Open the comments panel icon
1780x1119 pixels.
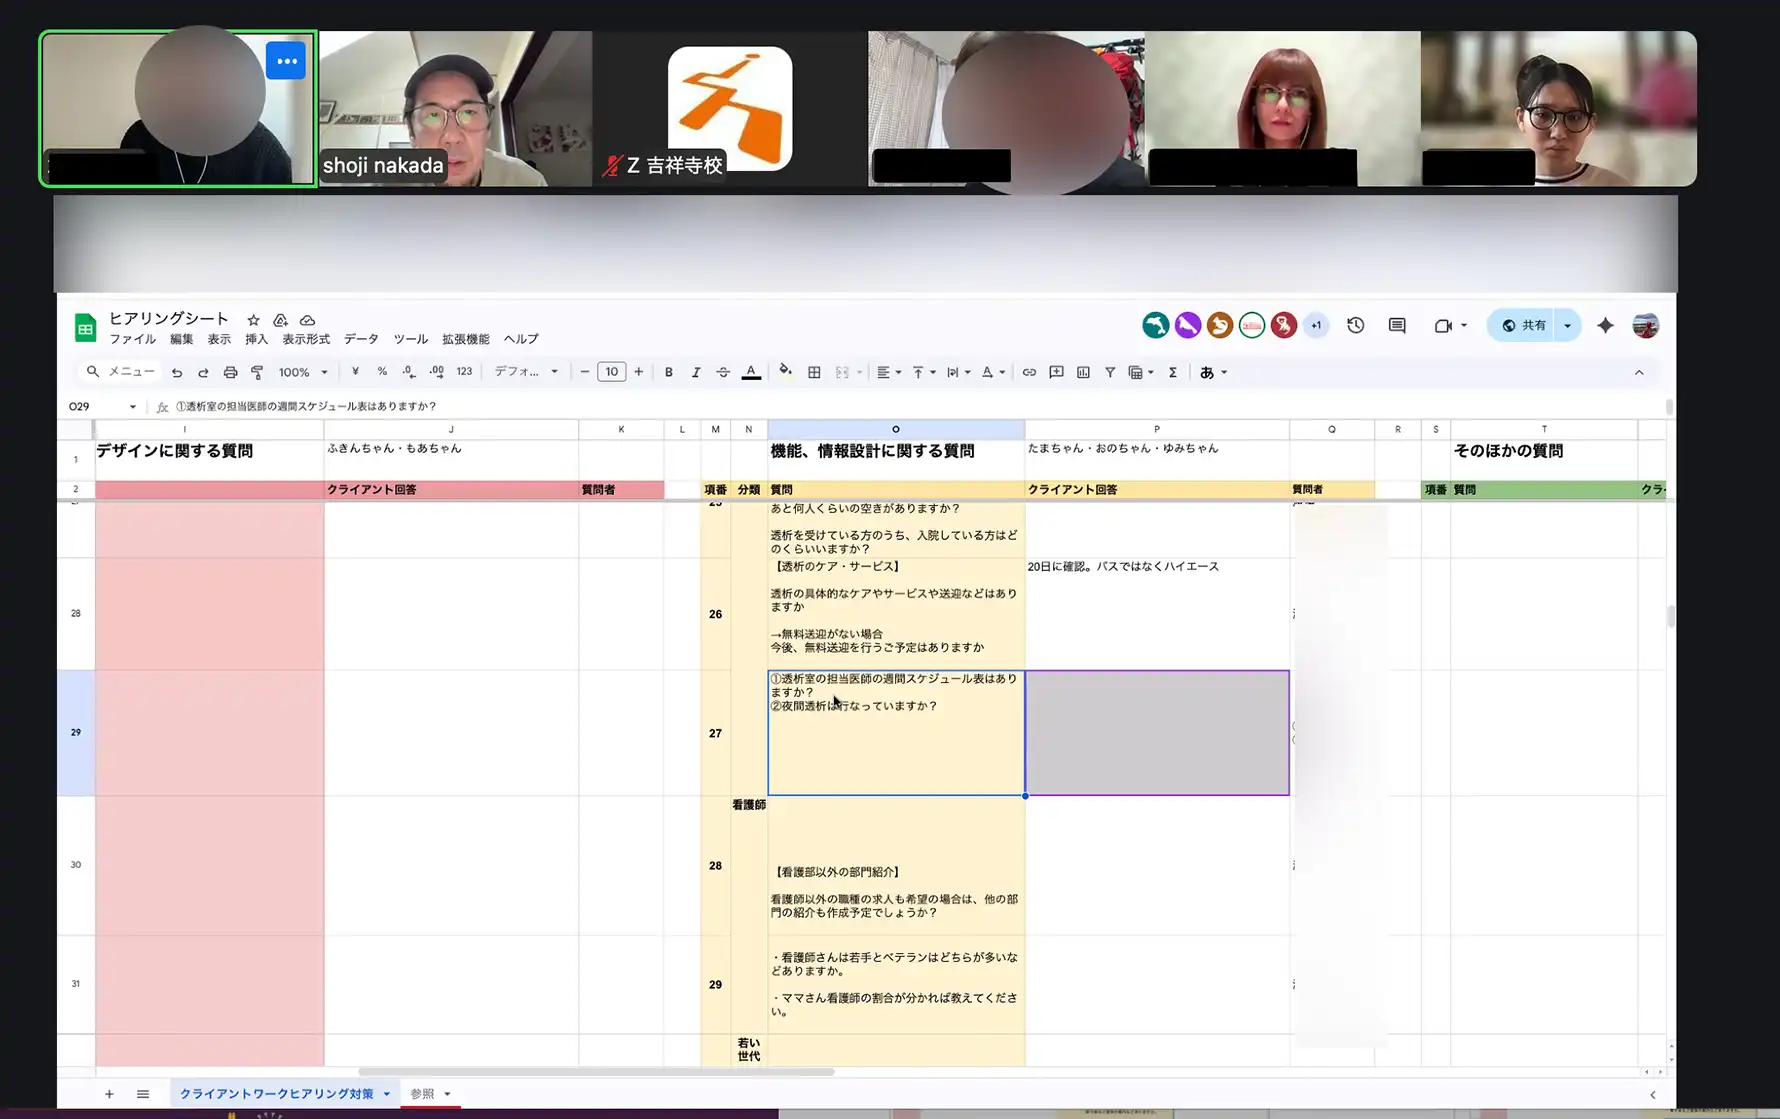[1397, 325]
